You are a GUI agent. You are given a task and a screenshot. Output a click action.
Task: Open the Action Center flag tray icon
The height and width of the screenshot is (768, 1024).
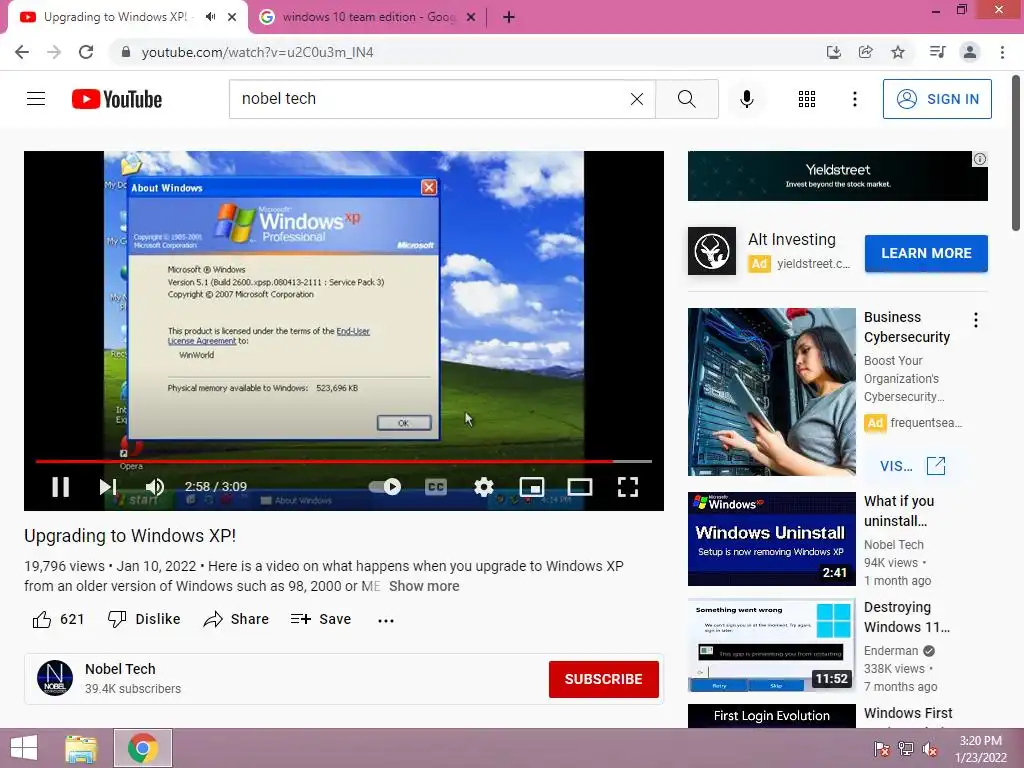pos(882,749)
